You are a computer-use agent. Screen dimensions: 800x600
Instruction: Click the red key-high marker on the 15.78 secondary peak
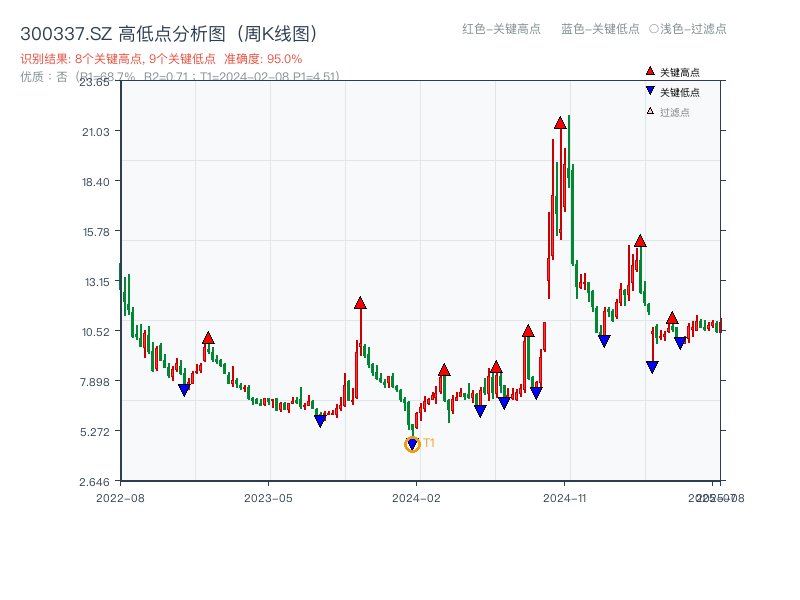(639, 239)
